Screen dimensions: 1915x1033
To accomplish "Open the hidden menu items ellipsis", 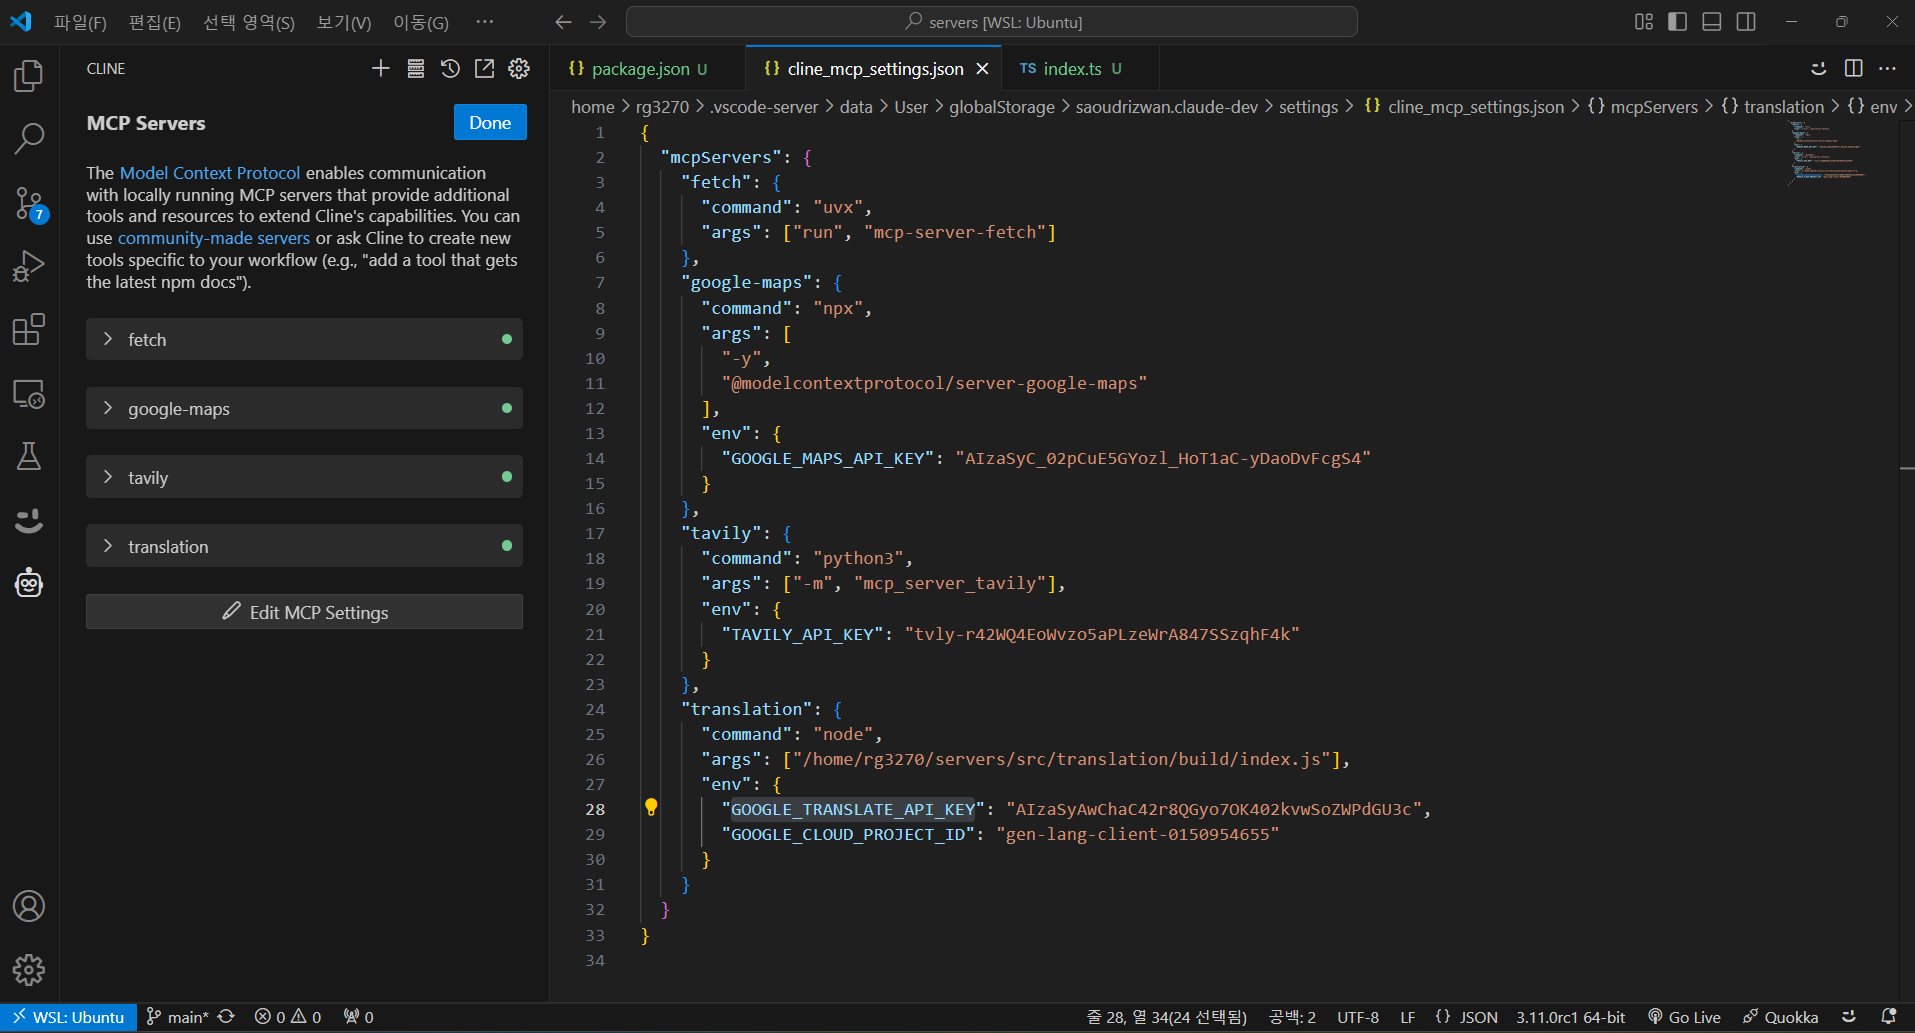I will coord(485,22).
